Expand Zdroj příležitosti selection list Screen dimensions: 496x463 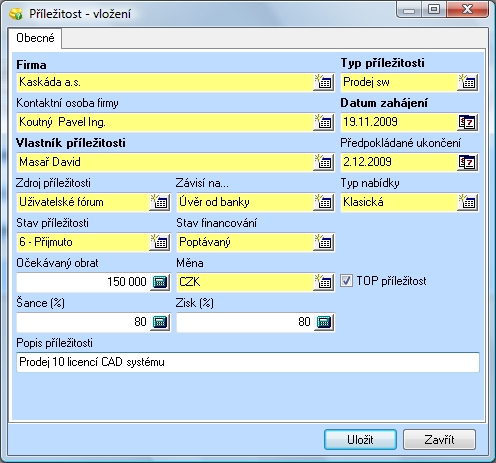160,202
